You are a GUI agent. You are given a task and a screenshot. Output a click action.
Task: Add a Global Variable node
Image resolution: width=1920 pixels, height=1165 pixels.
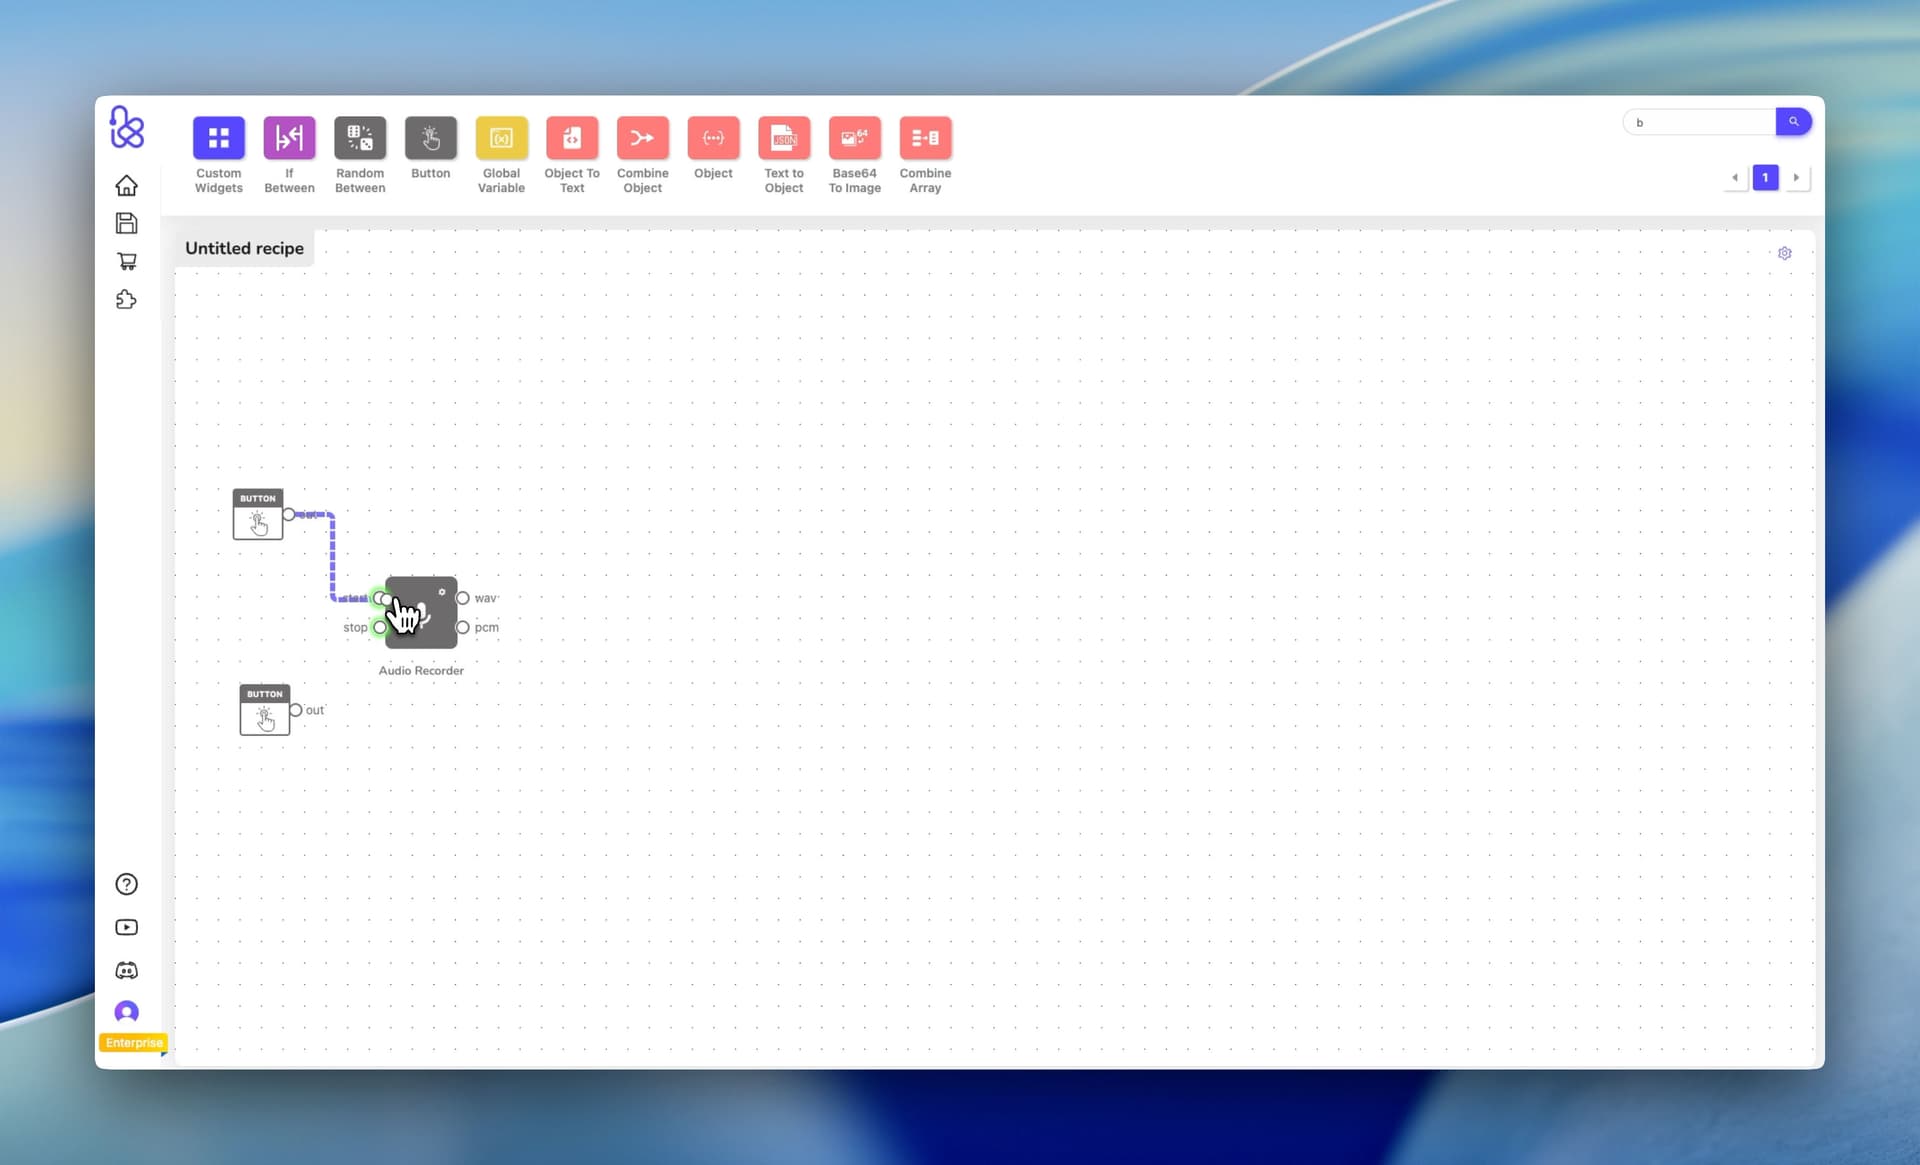tap(501, 138)
